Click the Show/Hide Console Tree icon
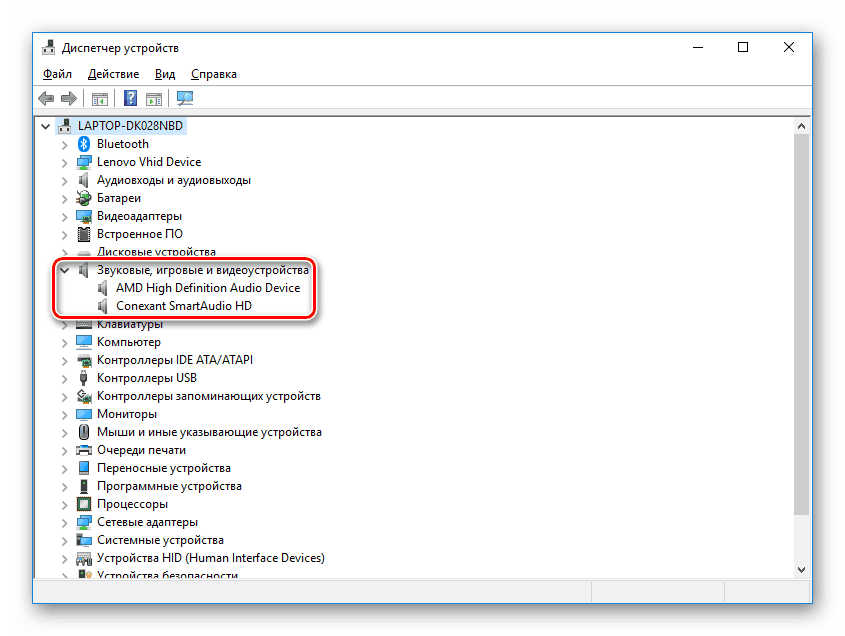This screenshot has width=845, height=636. point(99,98)
